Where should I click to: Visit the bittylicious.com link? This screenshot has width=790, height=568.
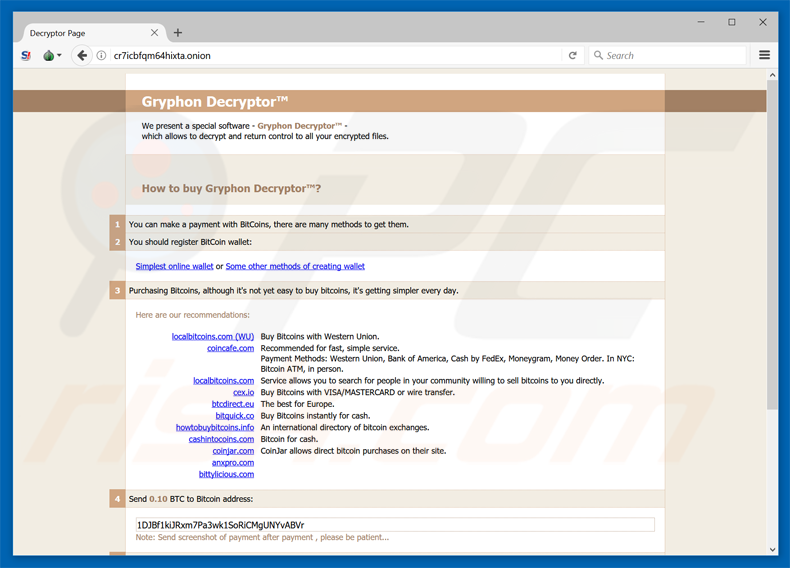click(x=226, y=474)
